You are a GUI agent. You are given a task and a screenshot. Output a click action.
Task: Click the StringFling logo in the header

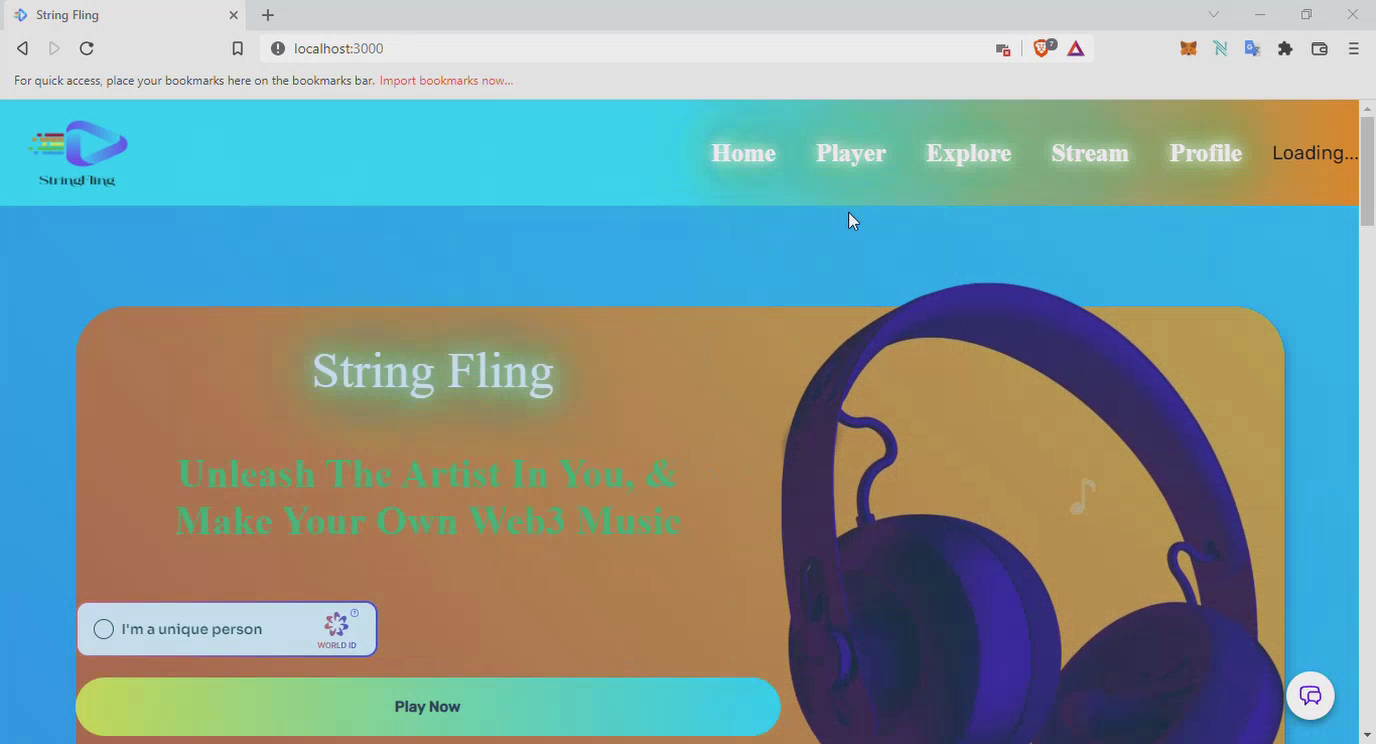tap(78, 153)
